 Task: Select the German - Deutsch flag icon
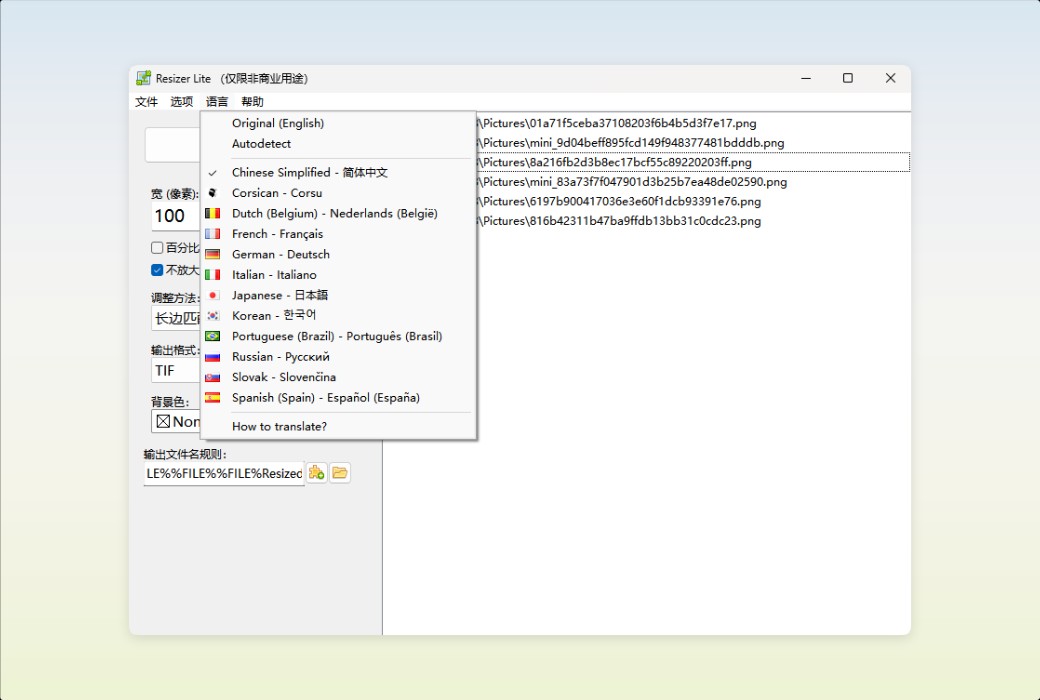pos(212,254)
